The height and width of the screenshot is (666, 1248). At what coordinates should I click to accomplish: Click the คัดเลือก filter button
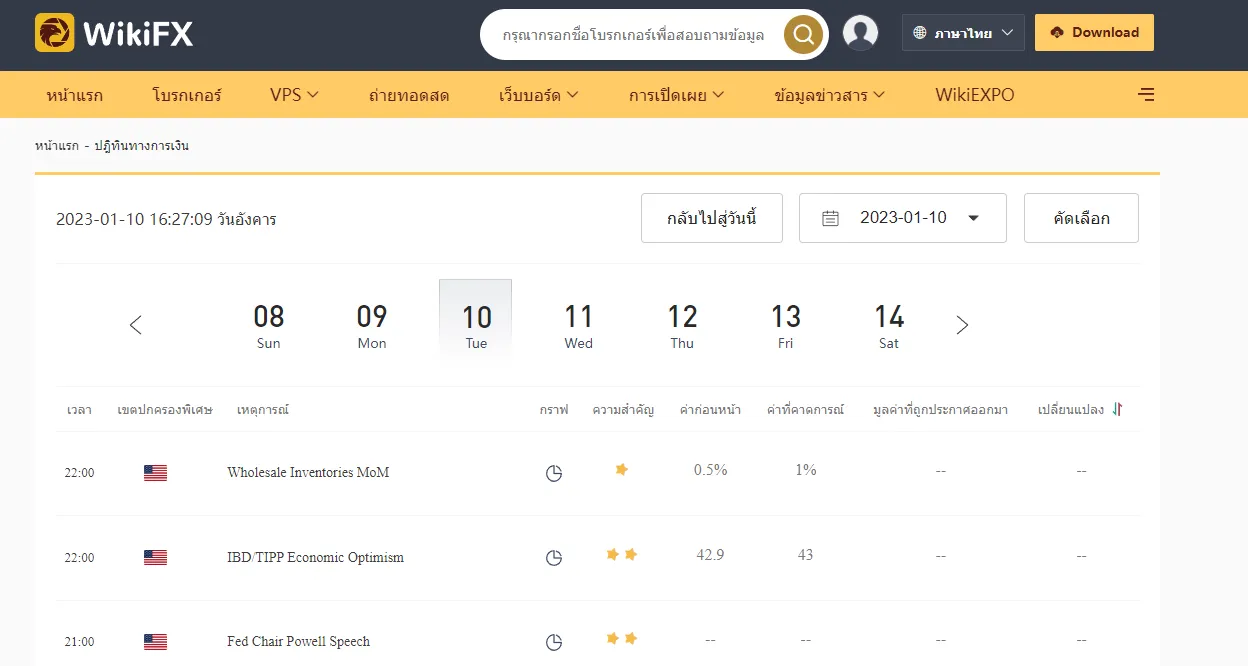[1081, 218]
